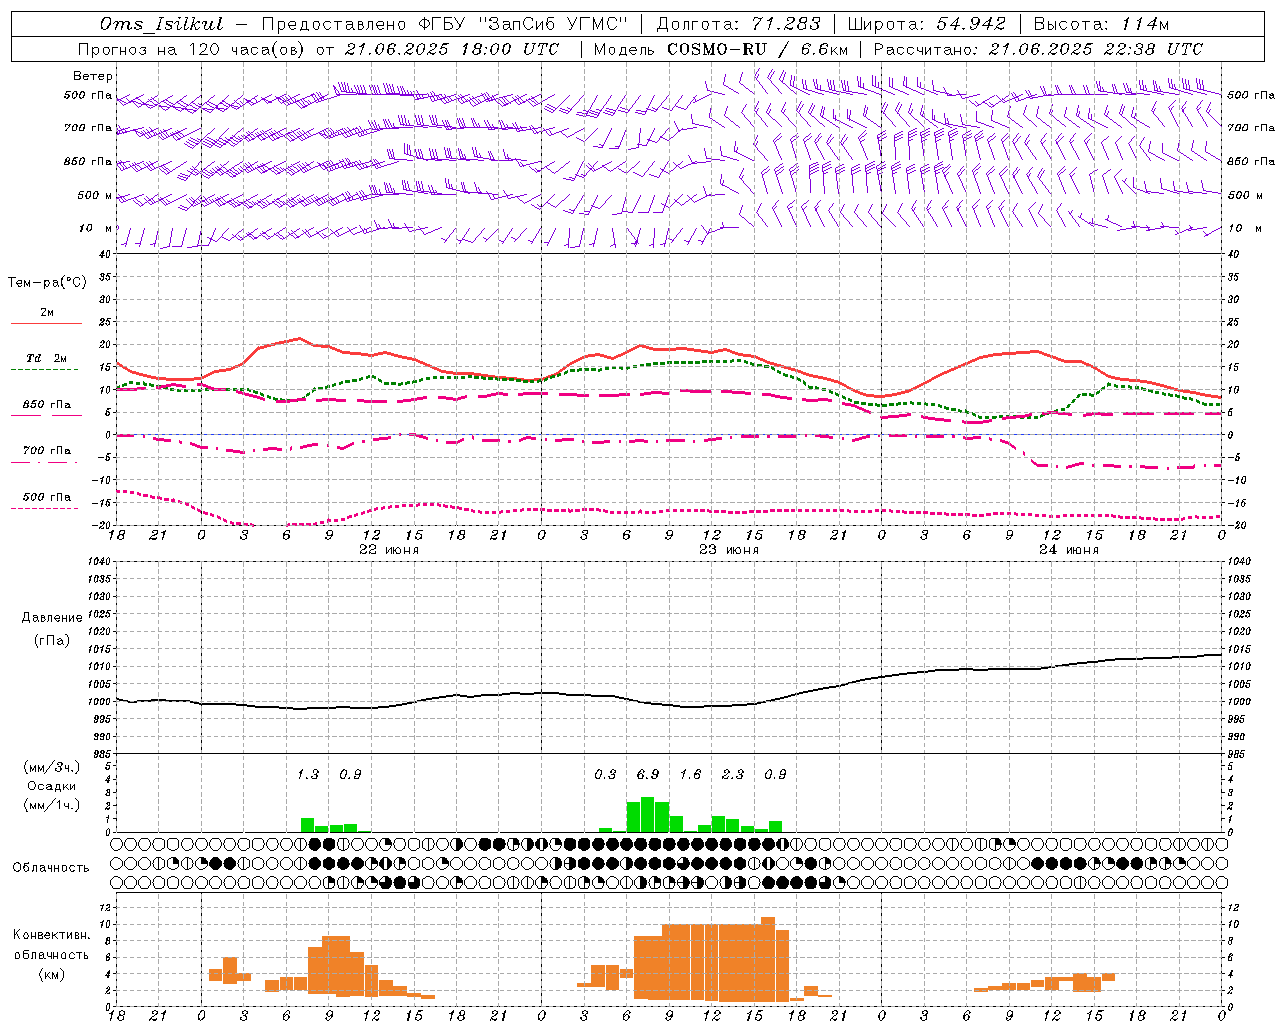1280x1024 pixels.
Task: Click the "Ветер" wind panel label
Action: pyautogui.click(x=93, y=76)
